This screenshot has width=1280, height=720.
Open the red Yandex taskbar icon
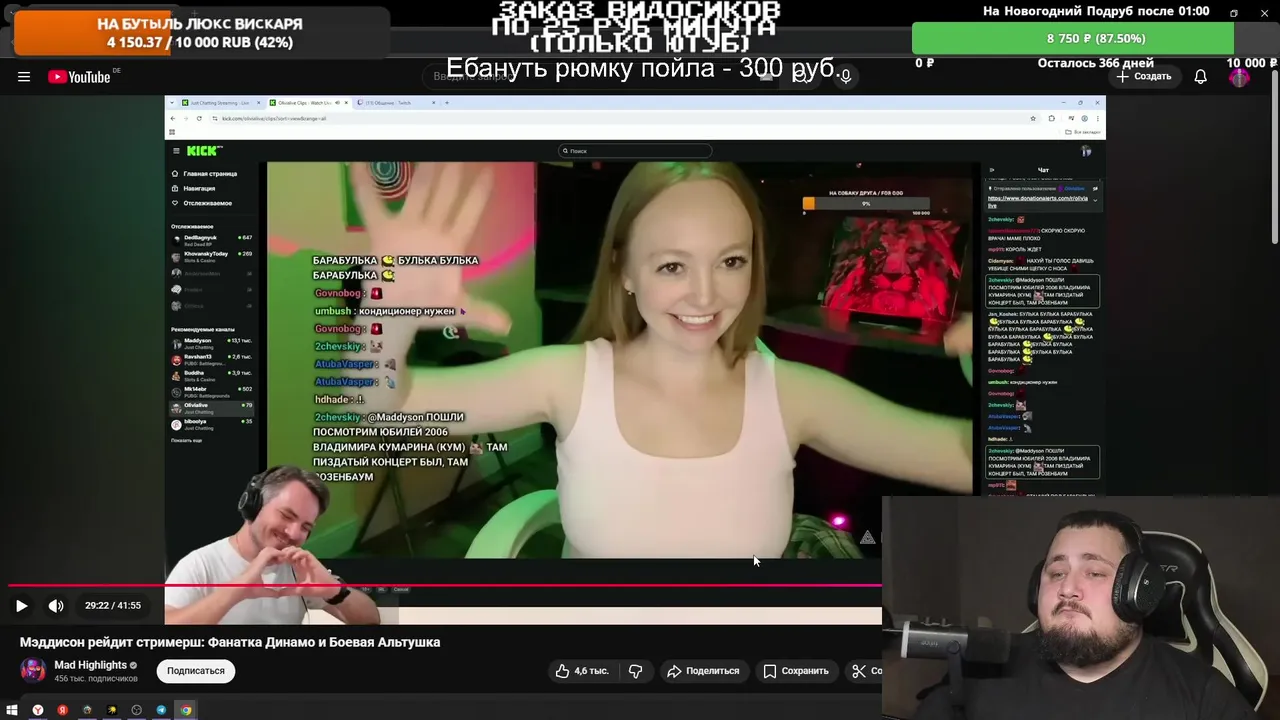(62, 710)
